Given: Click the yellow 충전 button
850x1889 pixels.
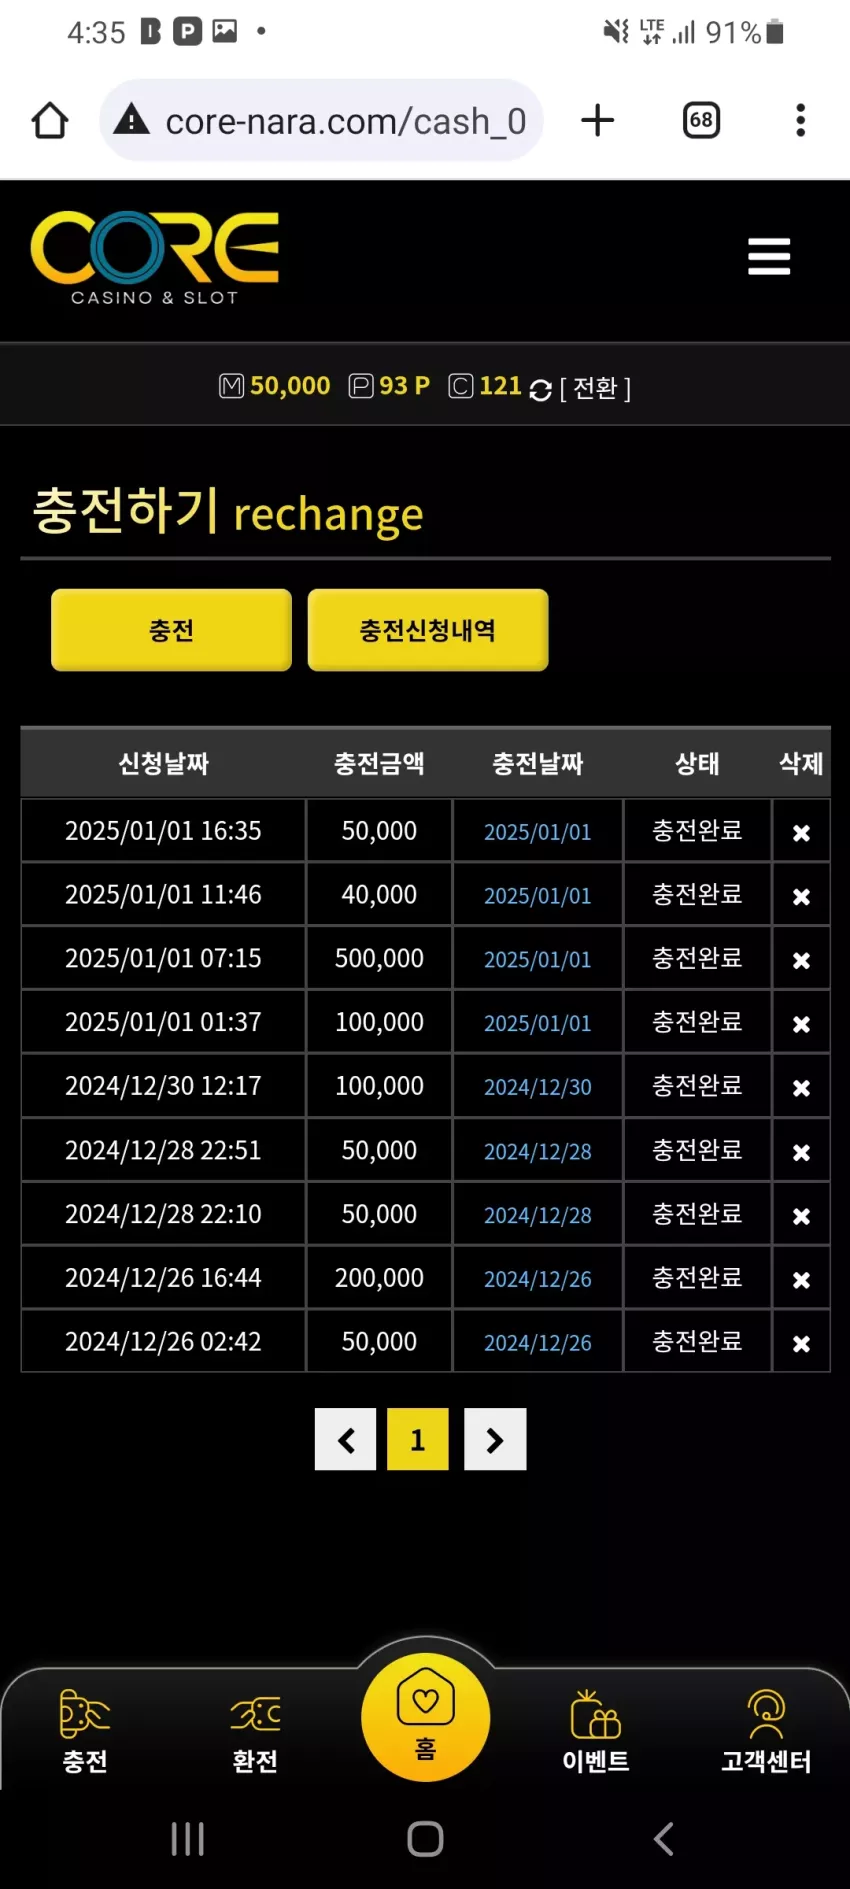Looking at the screenshot, I should (171, 630).
